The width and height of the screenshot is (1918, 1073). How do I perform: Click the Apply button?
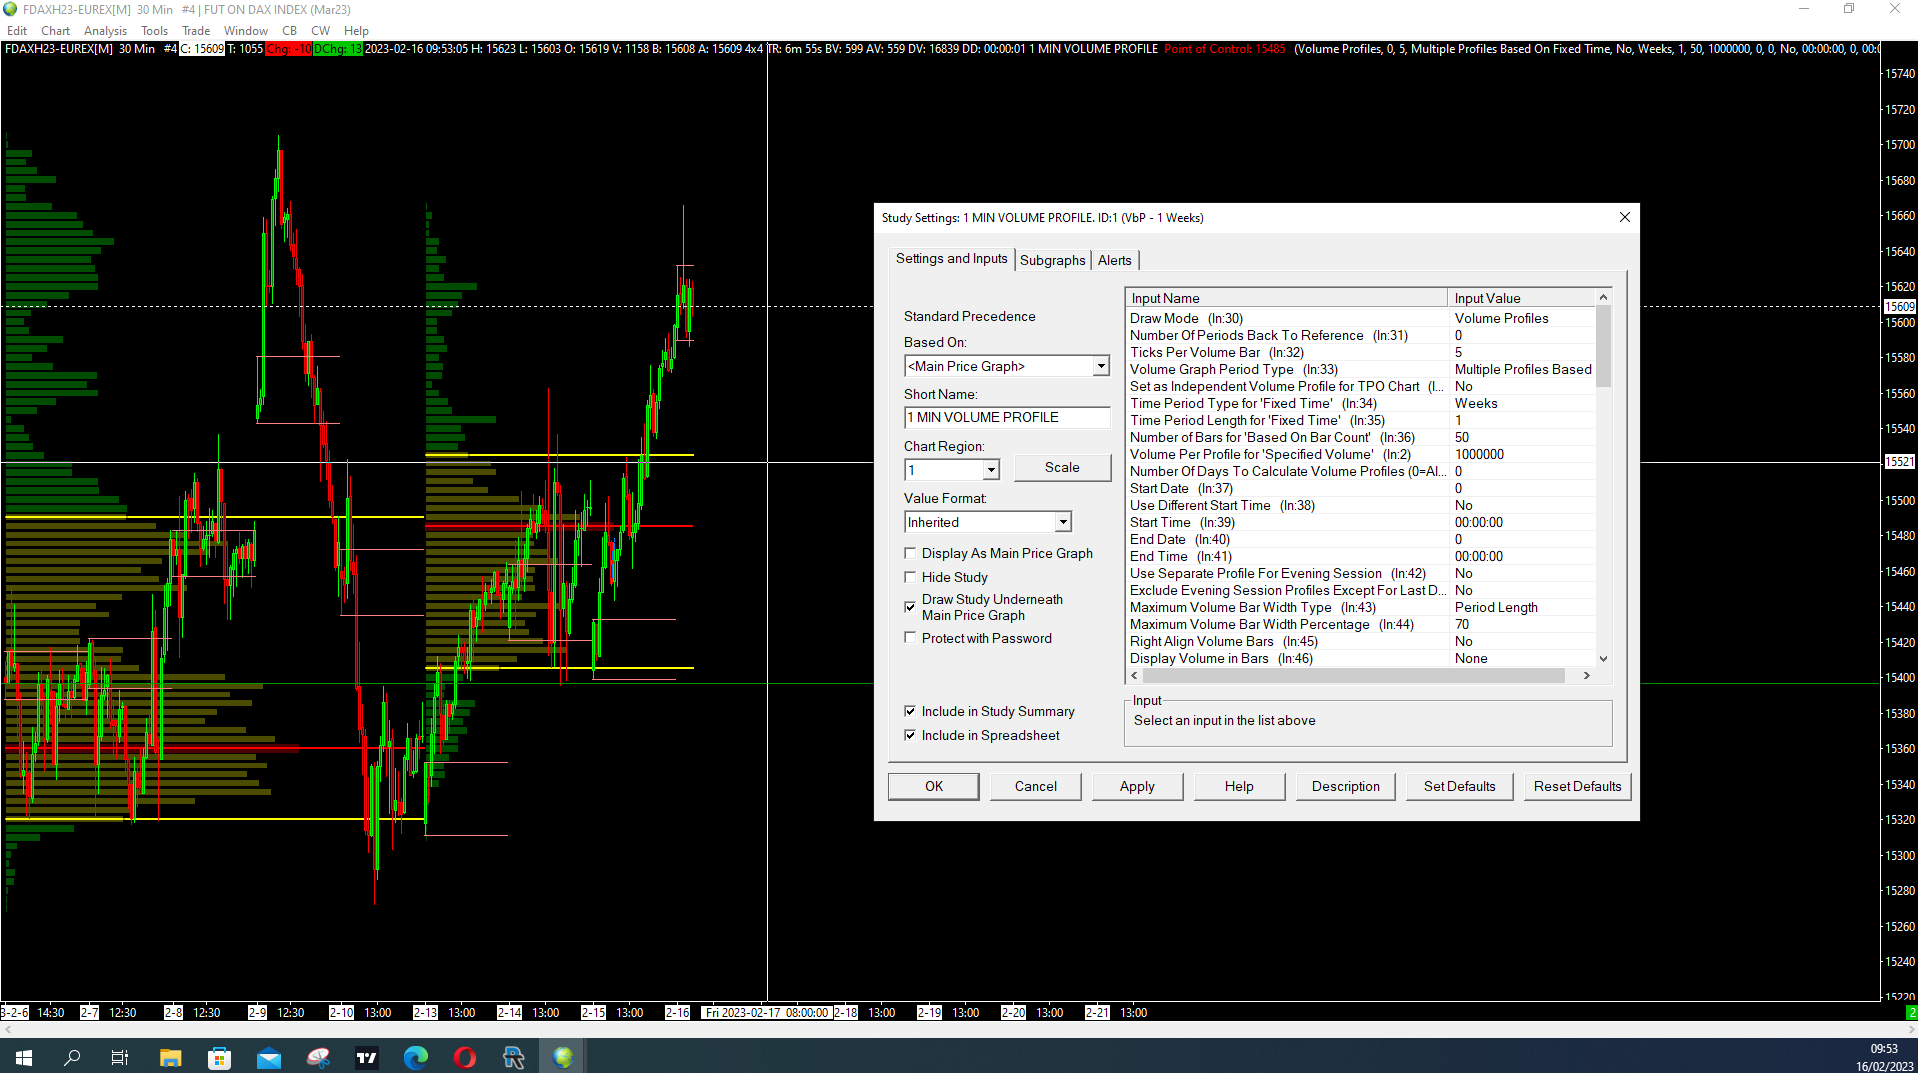[1136, 786]
